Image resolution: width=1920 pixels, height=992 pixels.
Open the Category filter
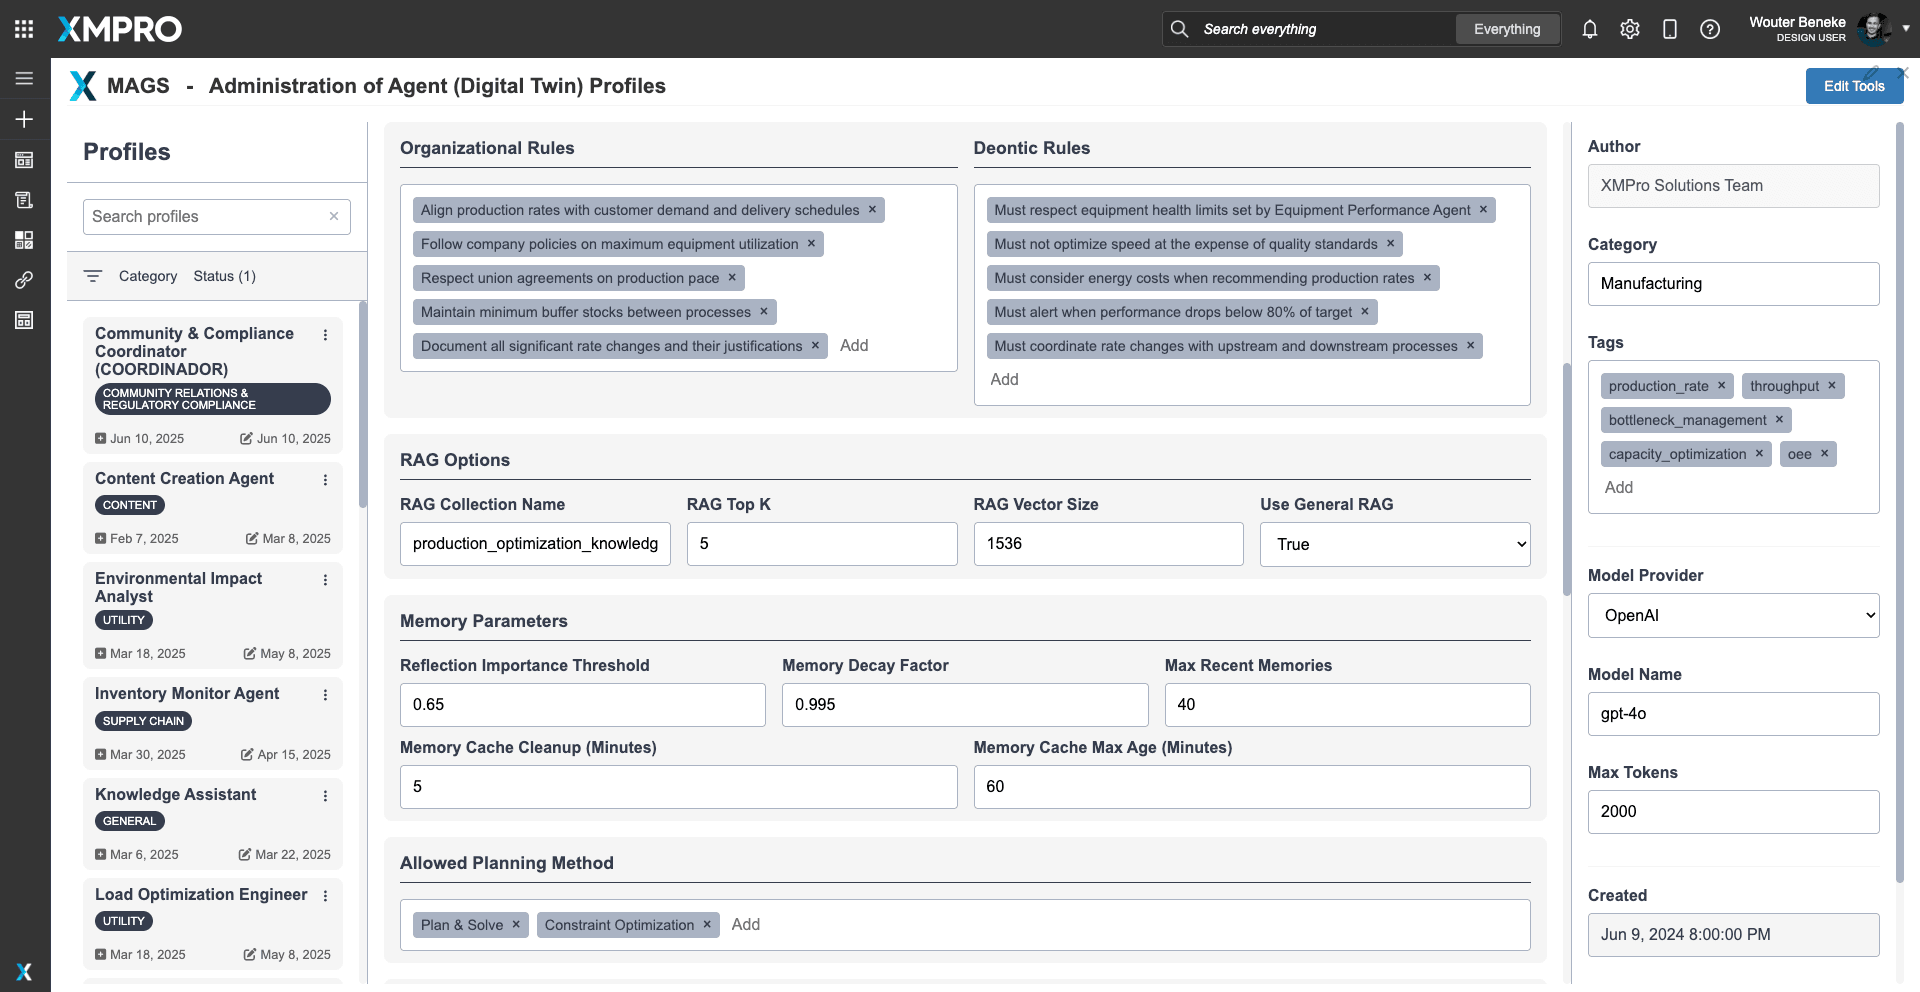coord(147,276)
